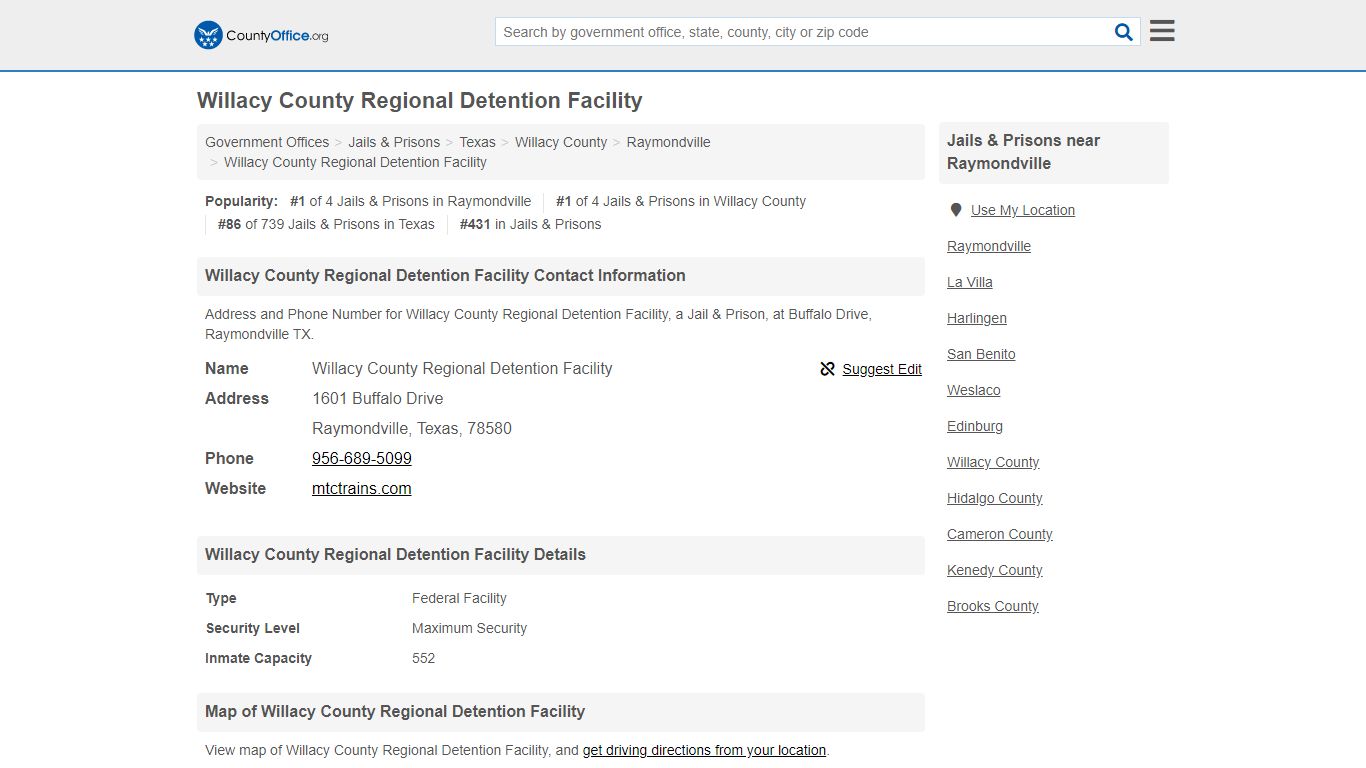1366x768 pixels.
Task: Open Raymondville breadcrumb link
Action: pyautogui.click(x=668, y=142)
